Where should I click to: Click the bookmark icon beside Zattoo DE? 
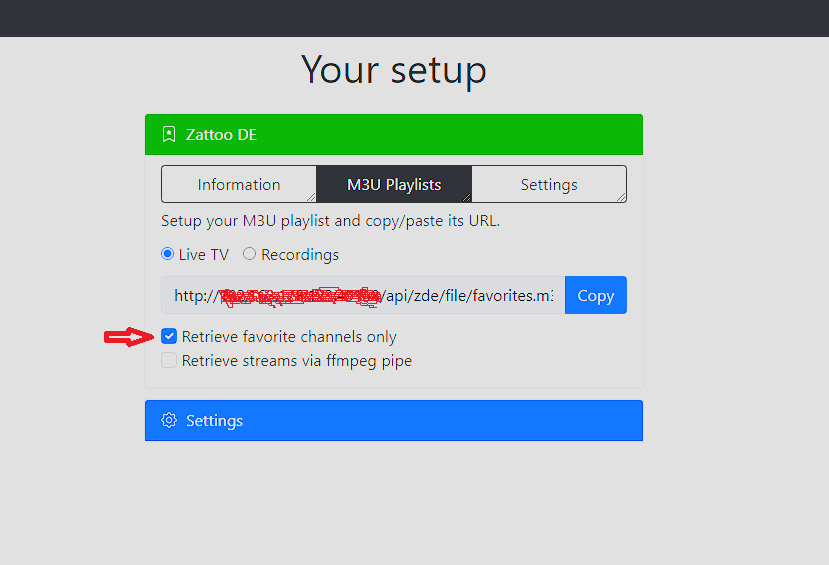(169, 134)
